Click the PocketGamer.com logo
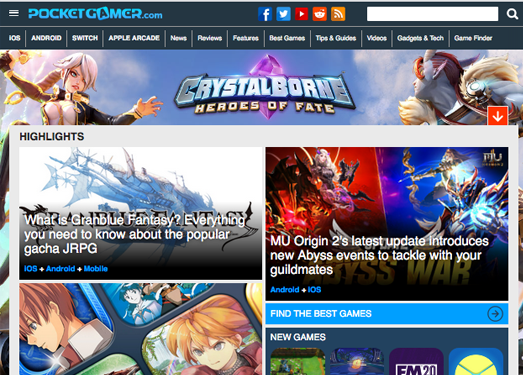The width and height of the screenshot is (523, 375). click(x=95, y=14)
